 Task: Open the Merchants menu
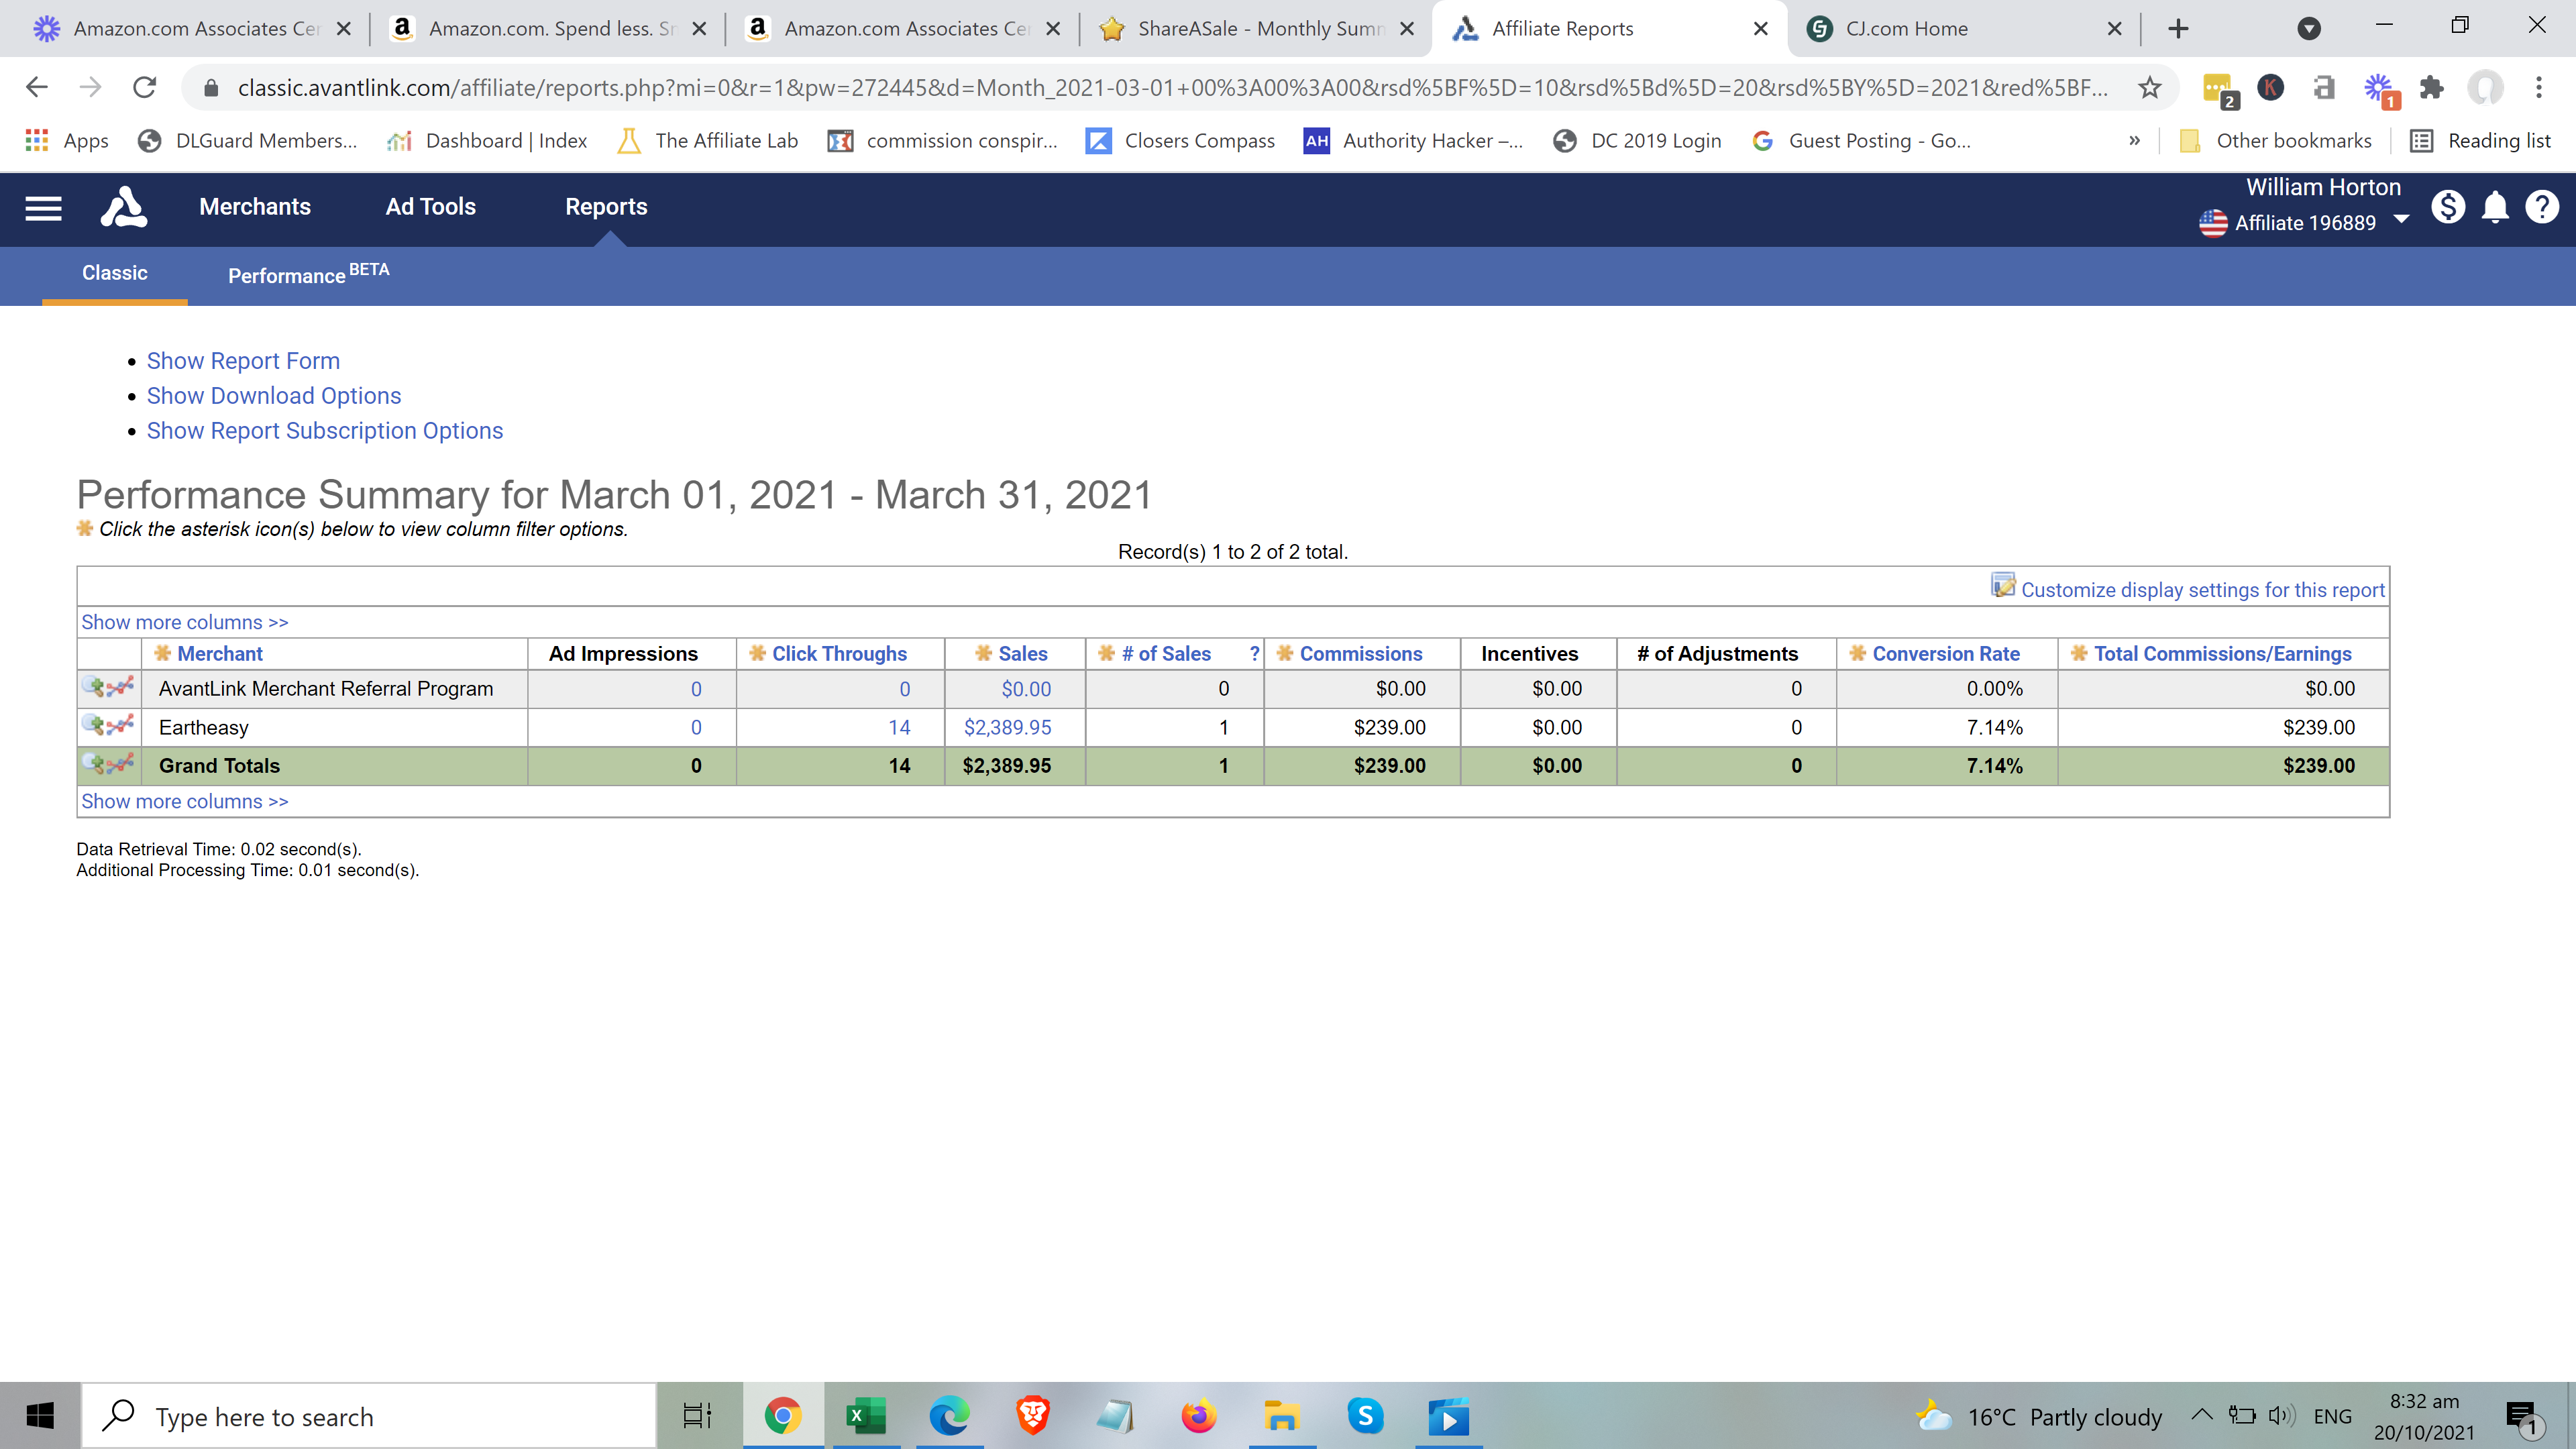pyautogui.click(x=255, y=207)
